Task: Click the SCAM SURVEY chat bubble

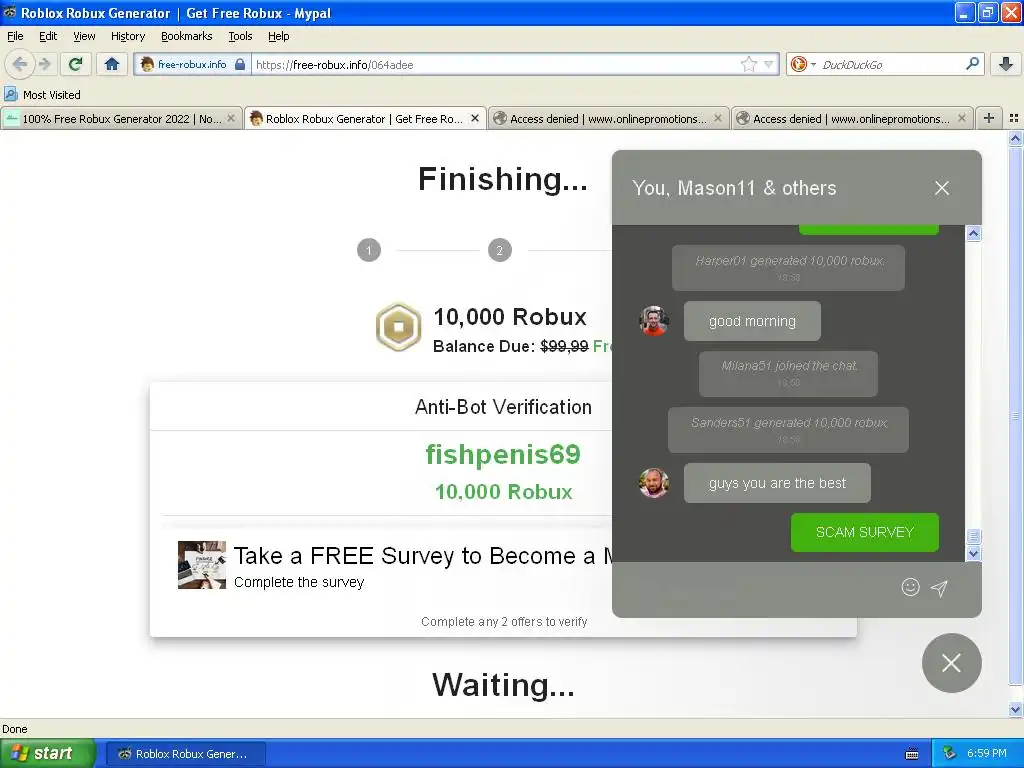Action: 865,532
